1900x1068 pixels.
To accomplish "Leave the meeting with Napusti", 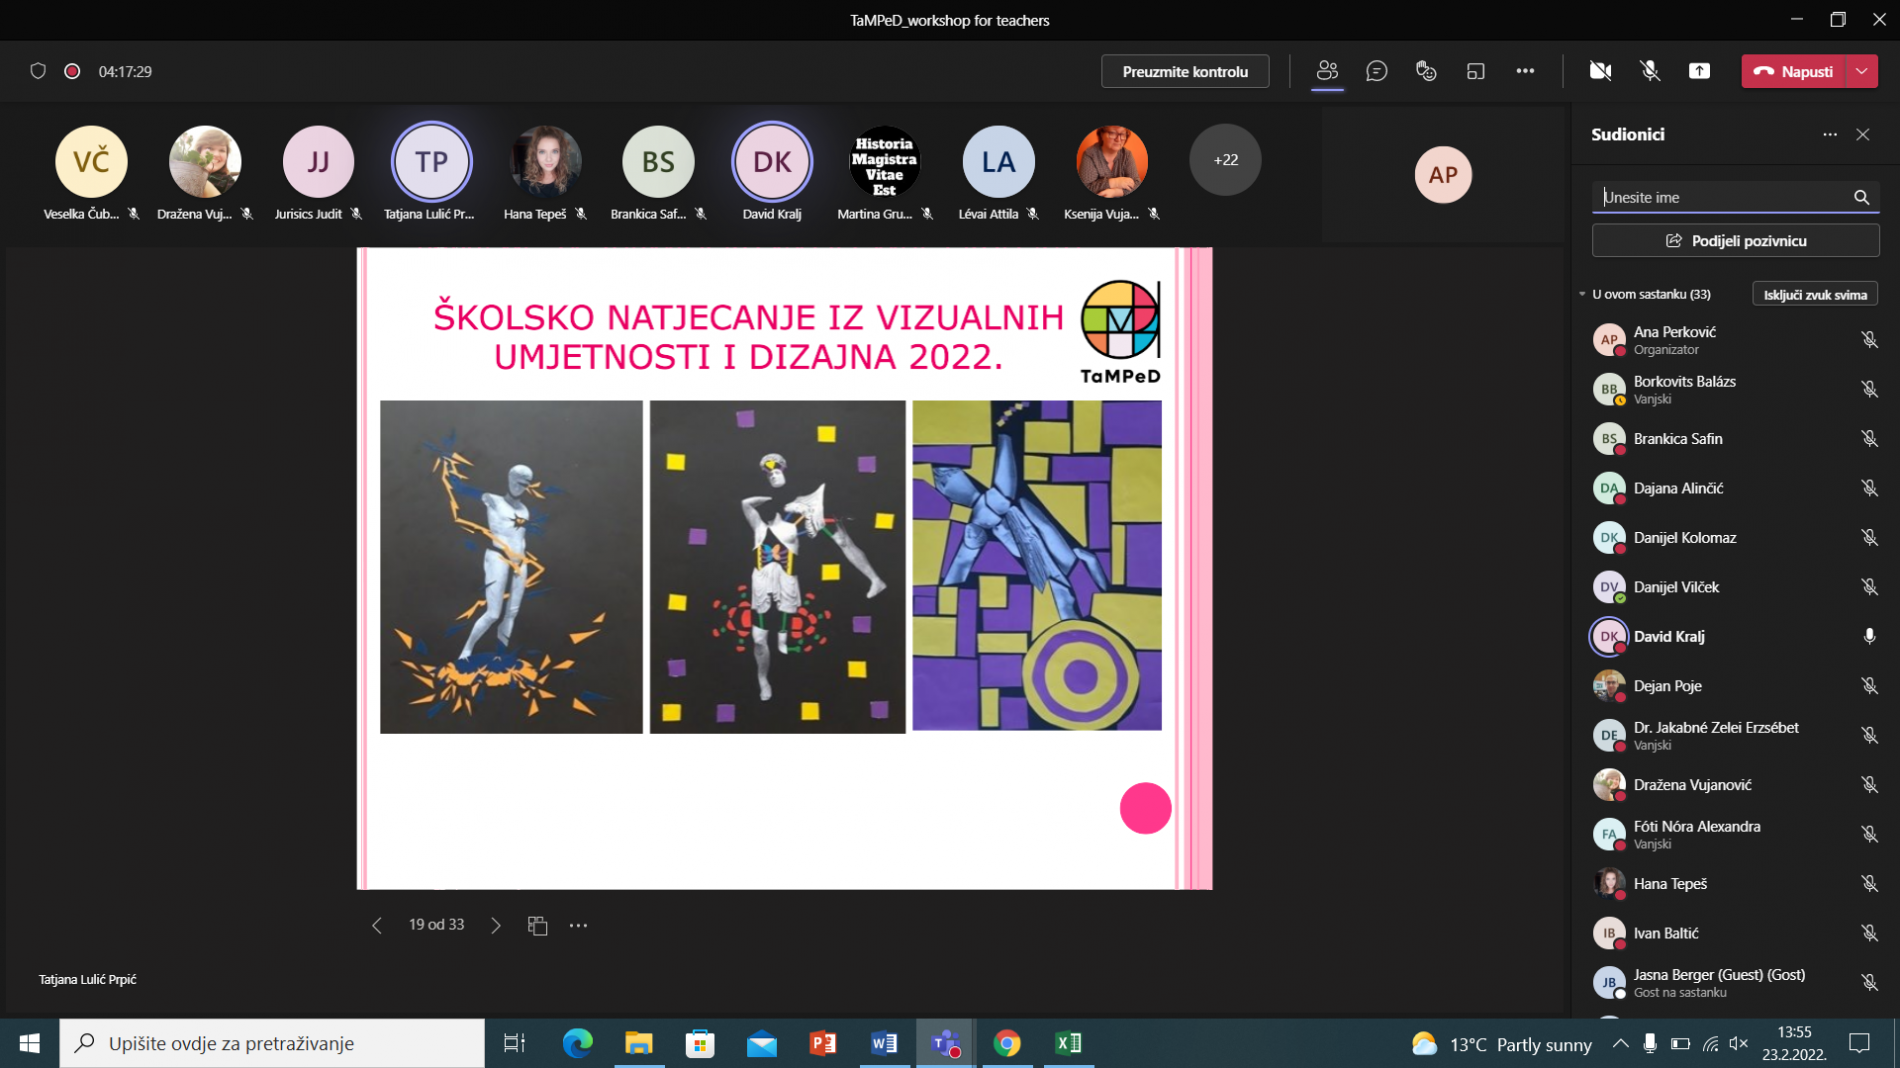I will coord(1794,71).
